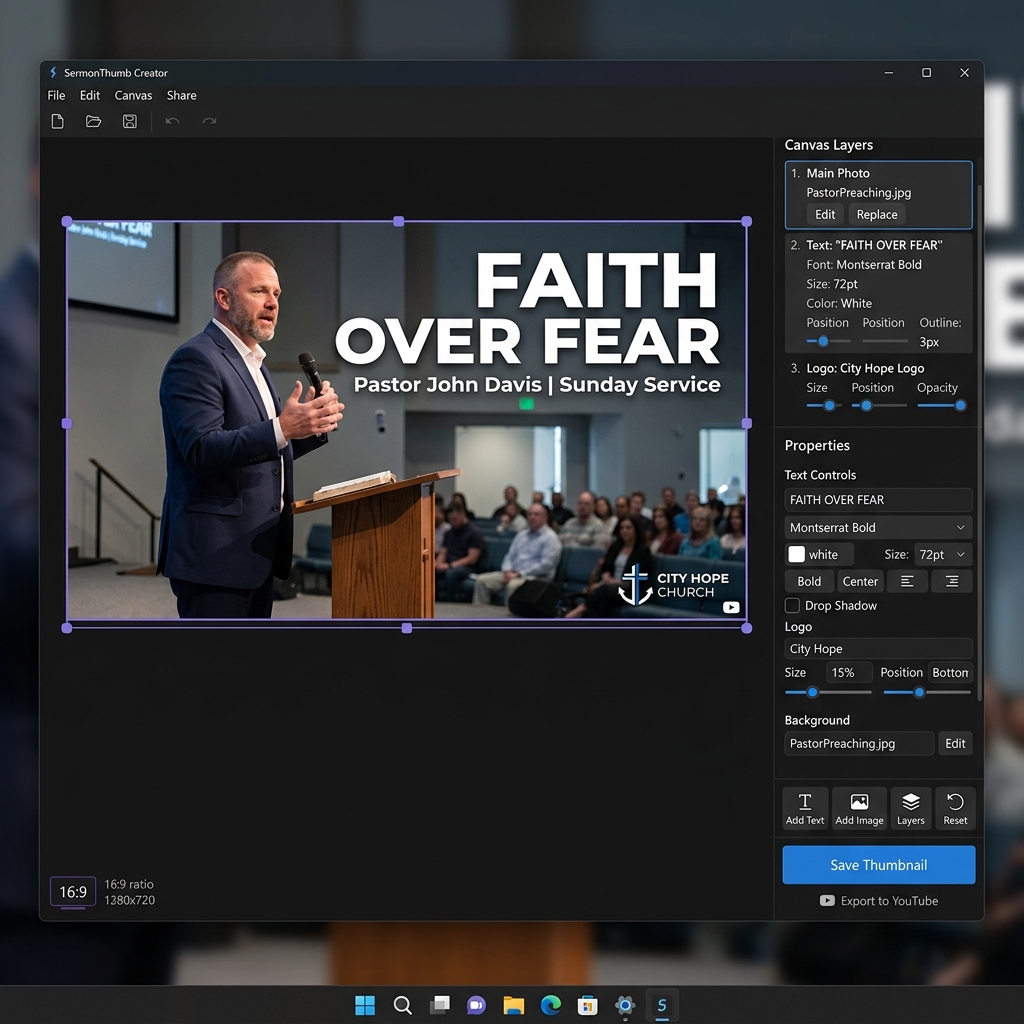The image size is (1024, 1024).
Task: Click the Add Text tool
Action: [805, 808]
